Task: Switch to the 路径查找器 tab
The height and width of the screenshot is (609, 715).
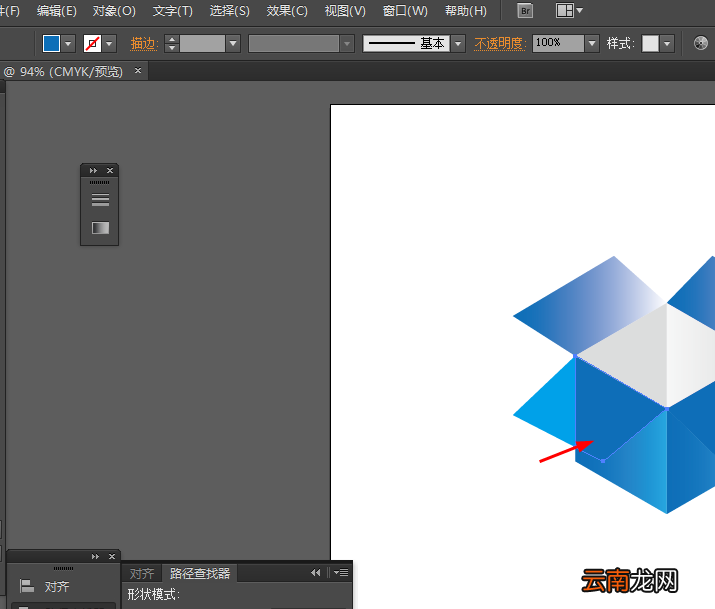Action: 200,573
